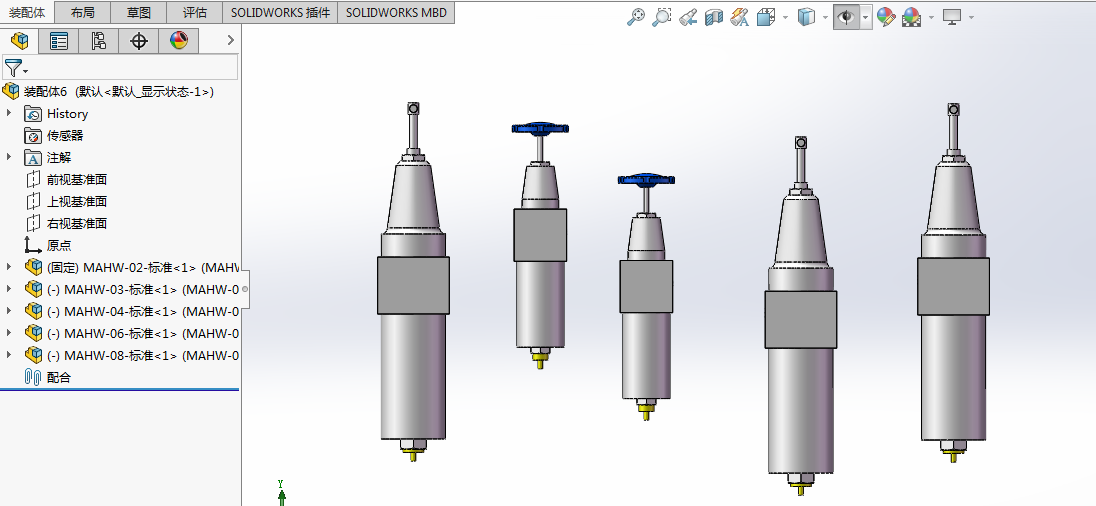Select the History tree item
The height and width of the screenshot is (506, 1096).
(x=67, y=114)
